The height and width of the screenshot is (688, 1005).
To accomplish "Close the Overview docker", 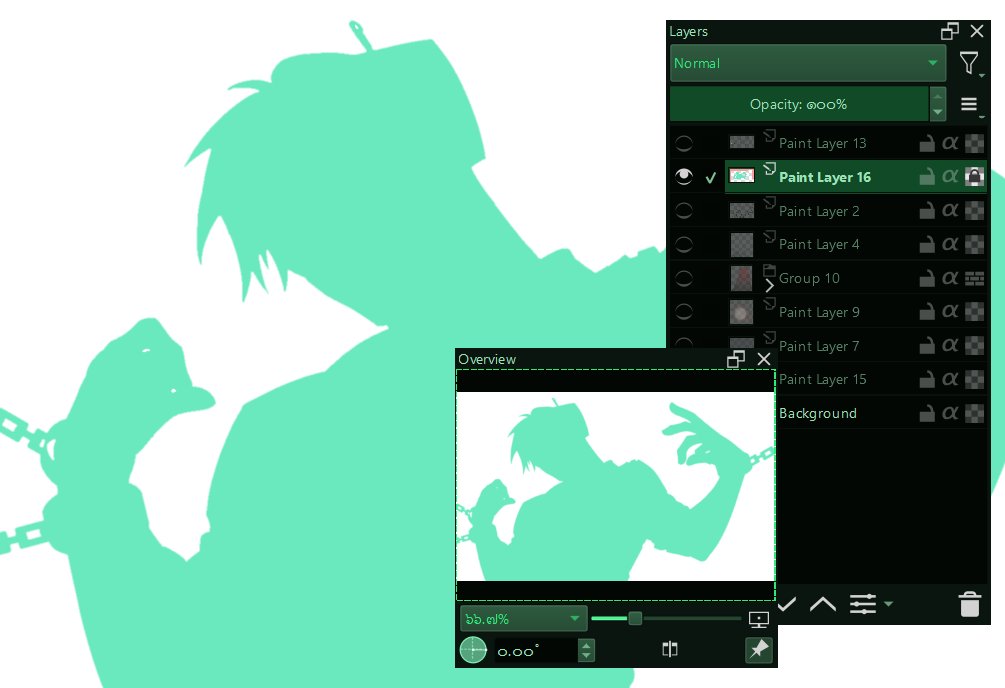I will point(764,359).
